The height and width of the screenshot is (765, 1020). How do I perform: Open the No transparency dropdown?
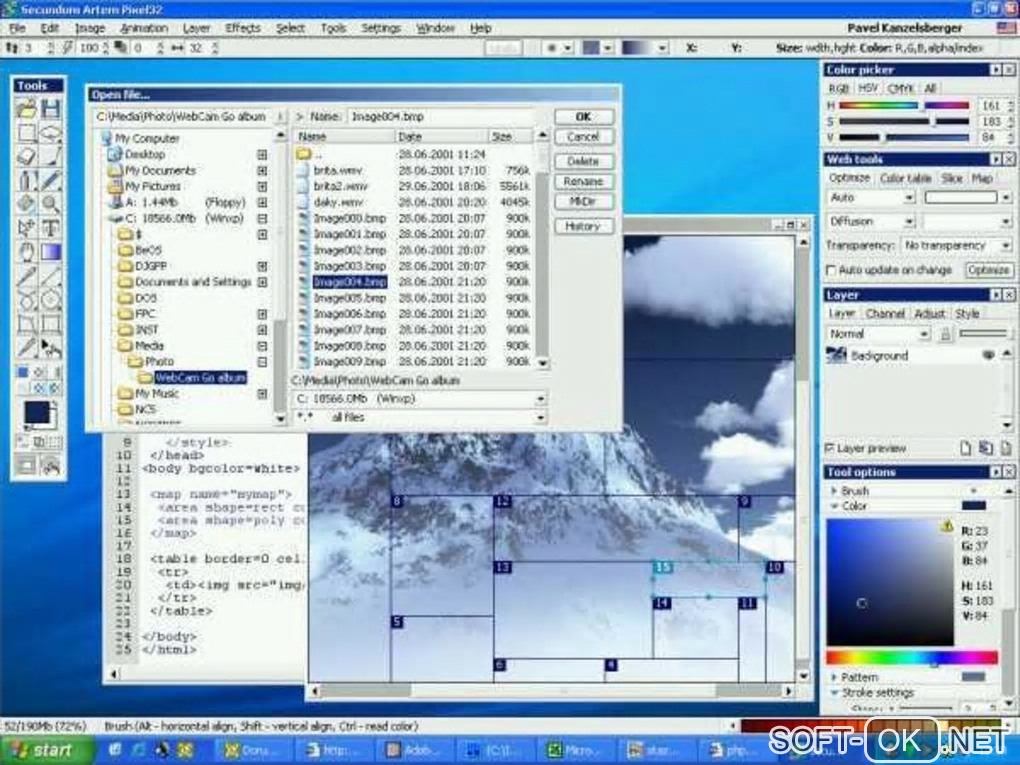(x=1006, y=246)
